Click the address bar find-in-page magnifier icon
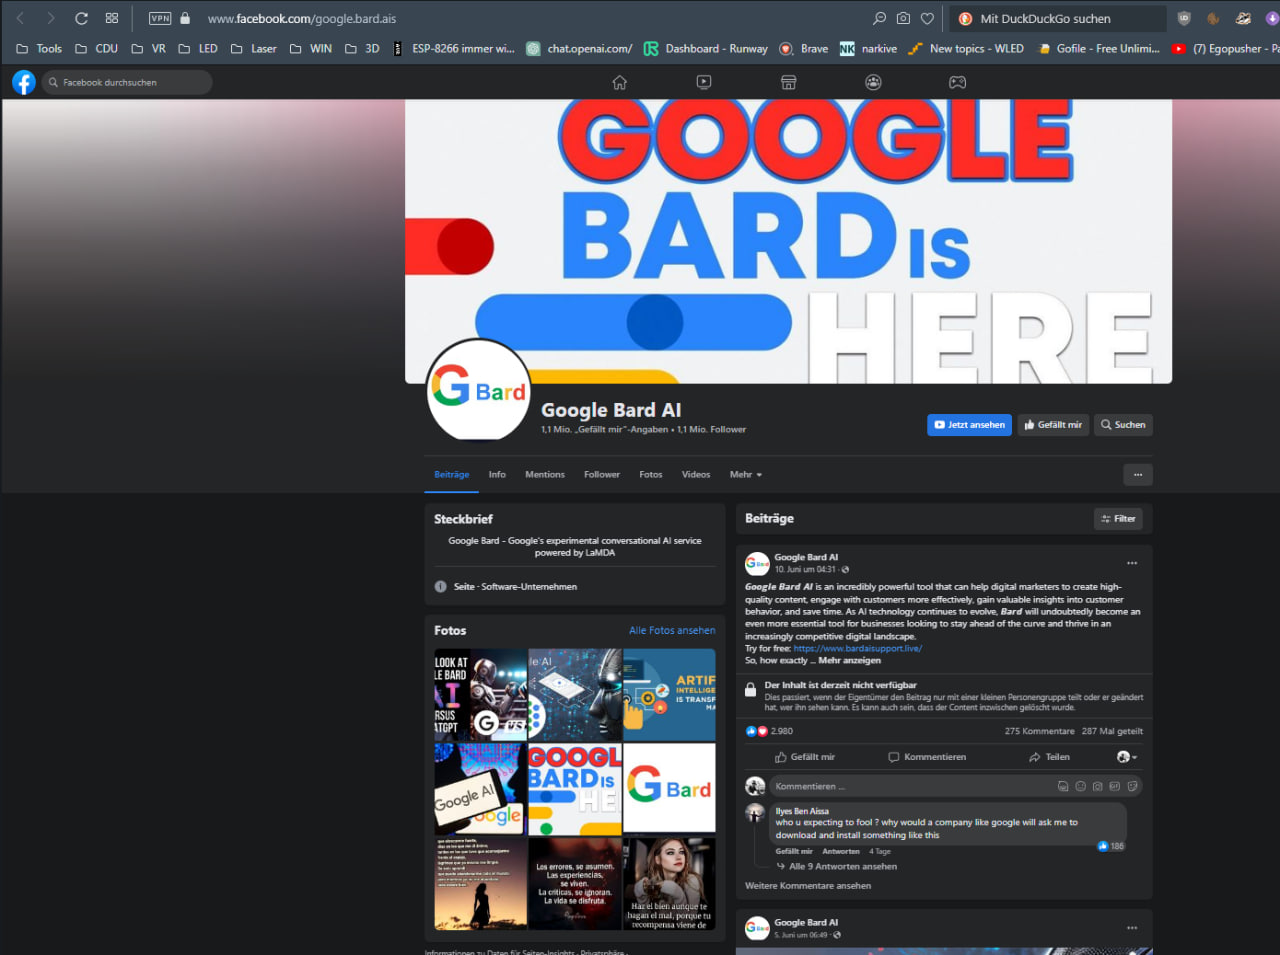 click(x=879, y=18)
